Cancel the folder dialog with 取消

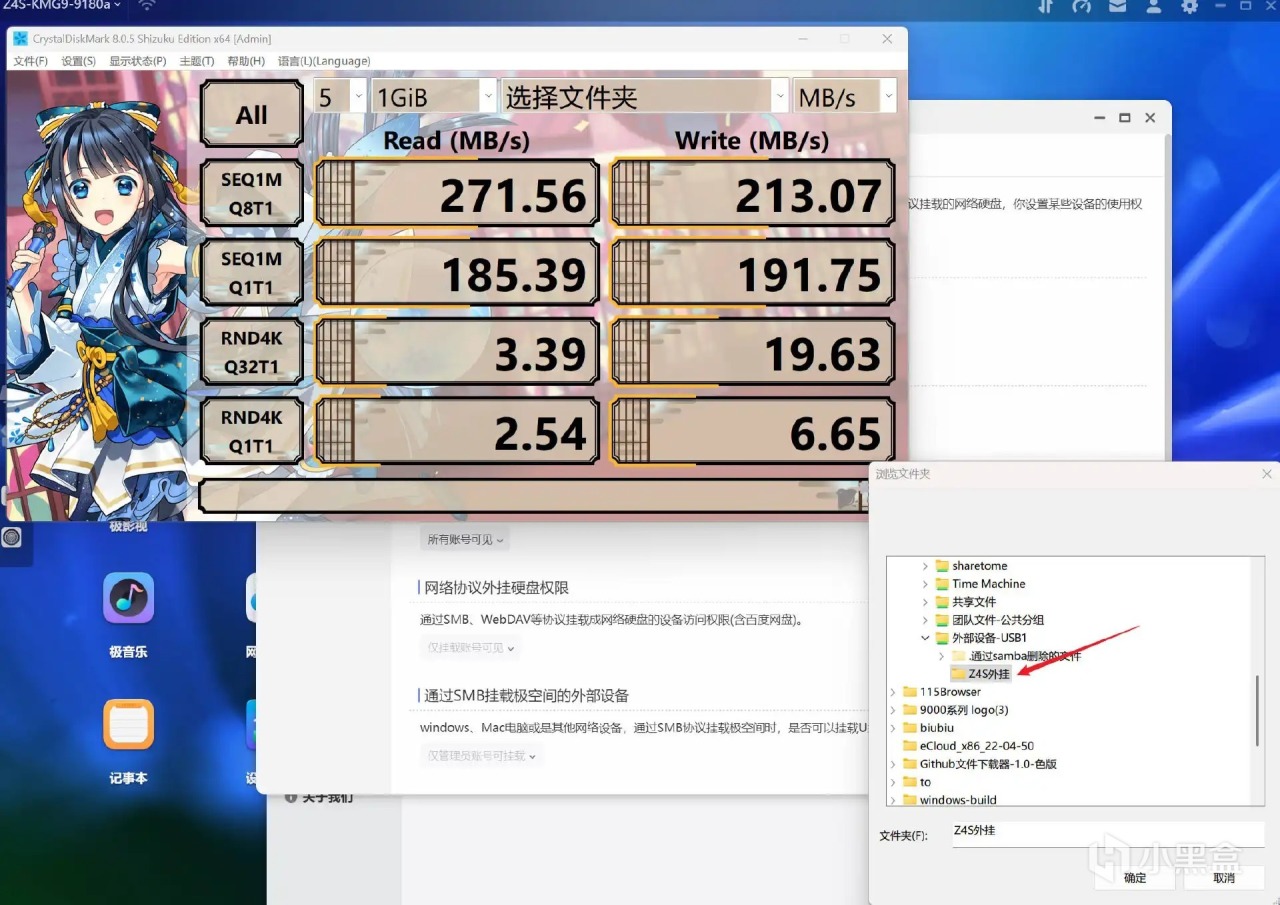(1224, 877)
